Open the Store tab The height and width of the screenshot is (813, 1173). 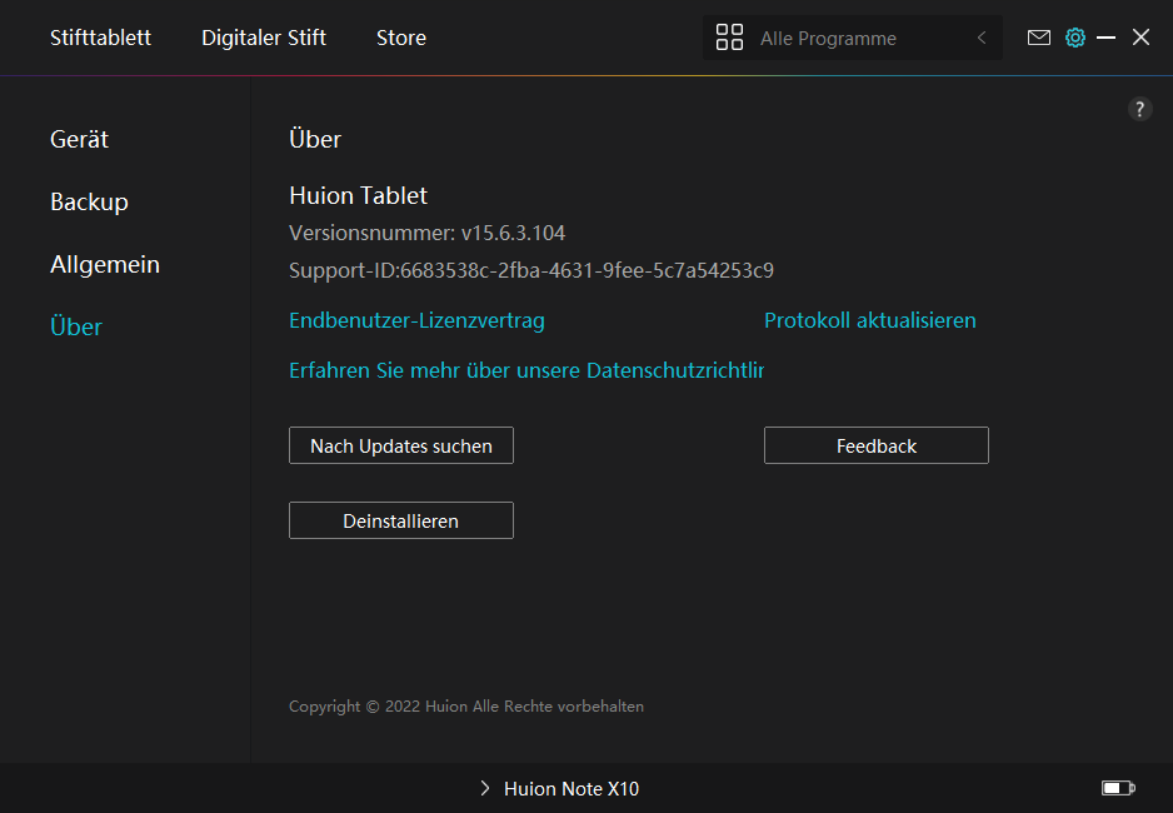tap(401, 37)
